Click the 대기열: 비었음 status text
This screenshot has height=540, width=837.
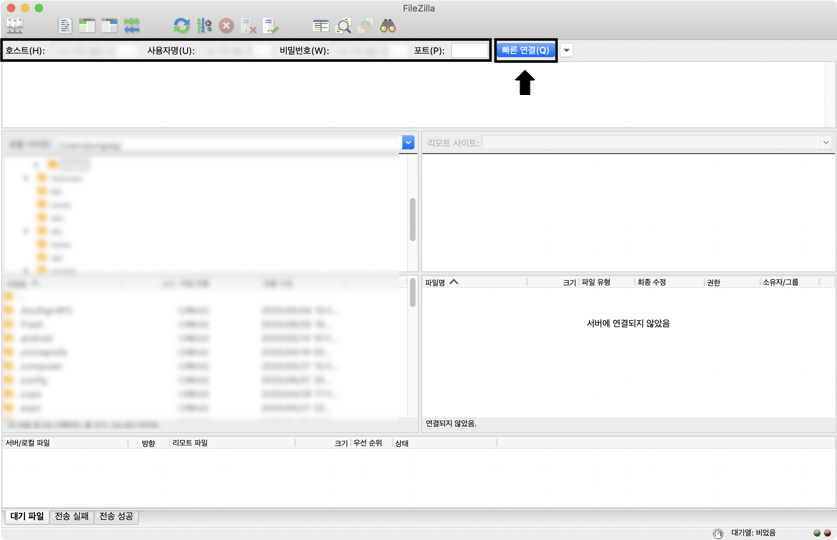(x=753, y=533)
